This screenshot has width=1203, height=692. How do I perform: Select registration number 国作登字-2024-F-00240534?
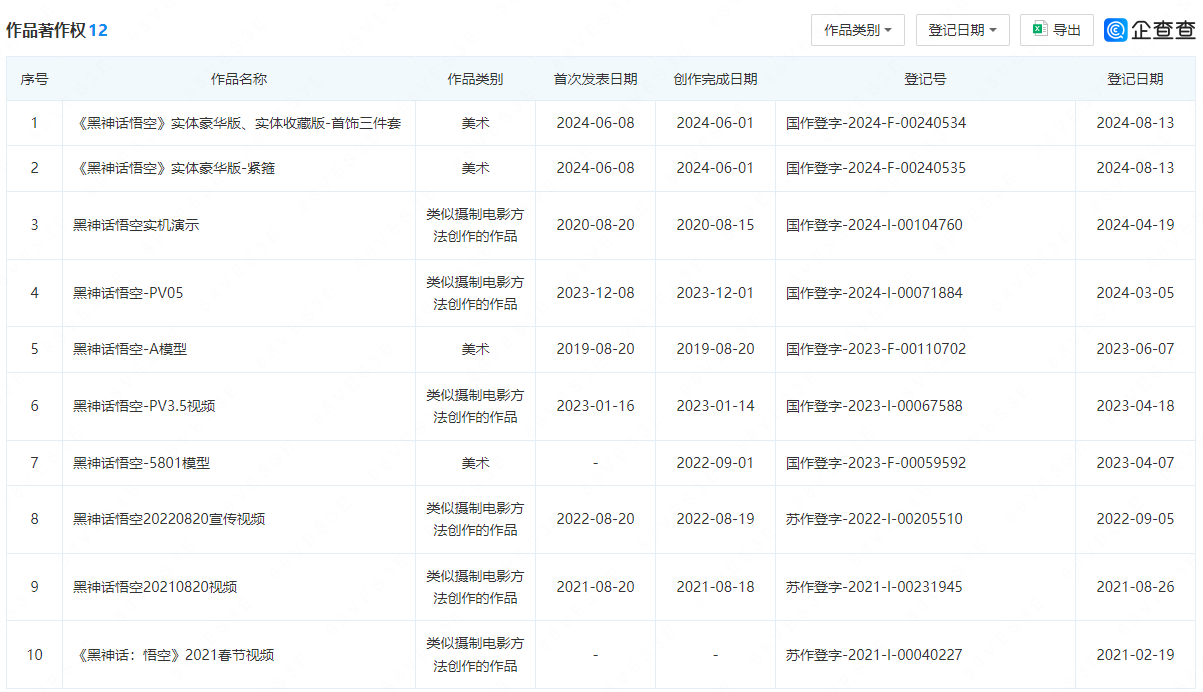point(876,122)
